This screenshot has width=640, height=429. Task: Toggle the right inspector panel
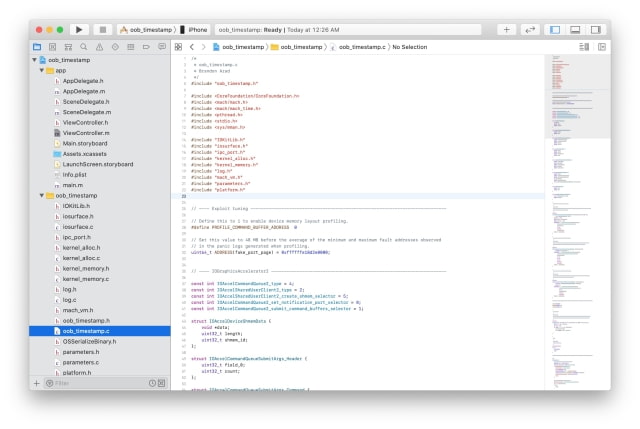pyautogui.click(x=597, y=30)
